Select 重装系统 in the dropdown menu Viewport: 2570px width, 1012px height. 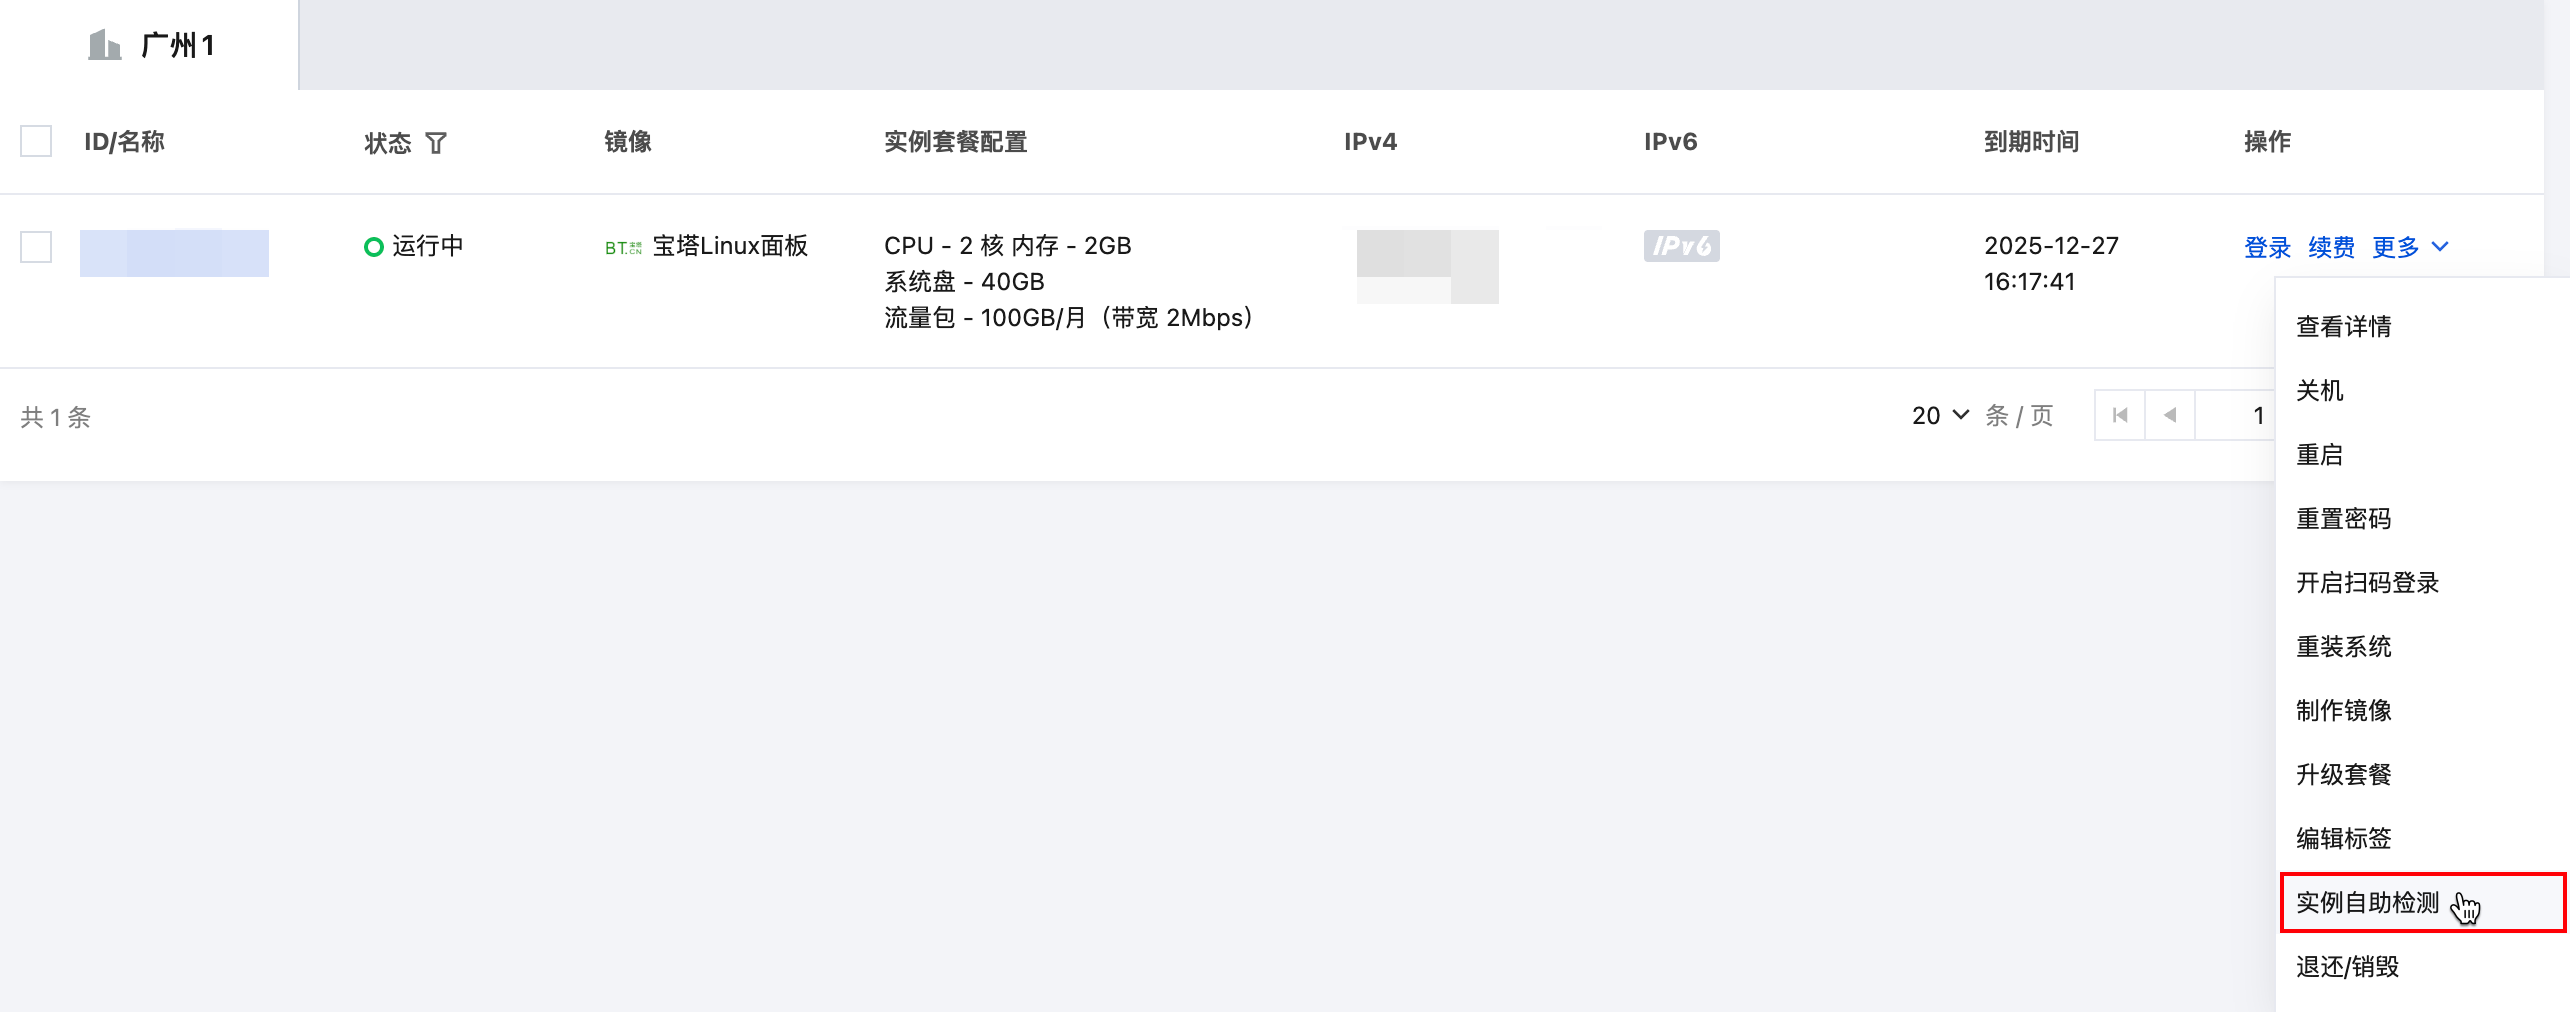pyautogui.click(x=2343, y=647)
